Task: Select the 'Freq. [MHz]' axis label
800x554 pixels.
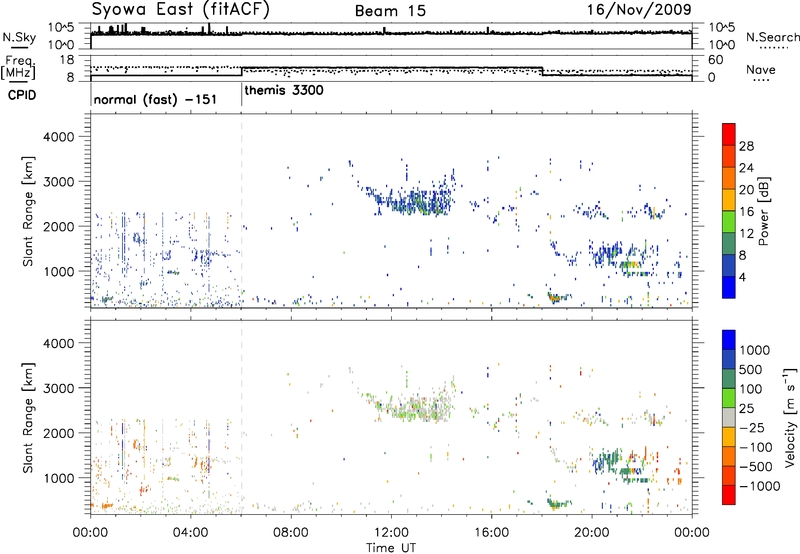Action: pyautogui.click(x=19, y=67)
